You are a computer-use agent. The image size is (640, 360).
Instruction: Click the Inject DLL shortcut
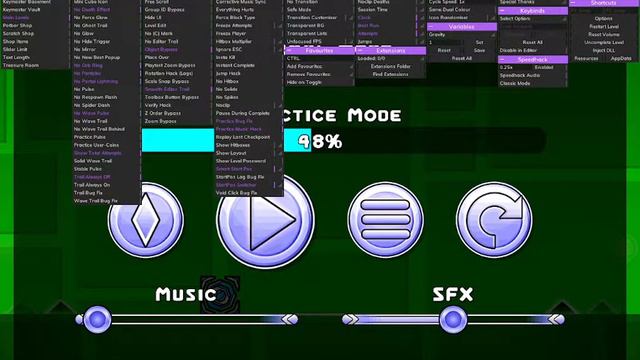pos(604,51)
